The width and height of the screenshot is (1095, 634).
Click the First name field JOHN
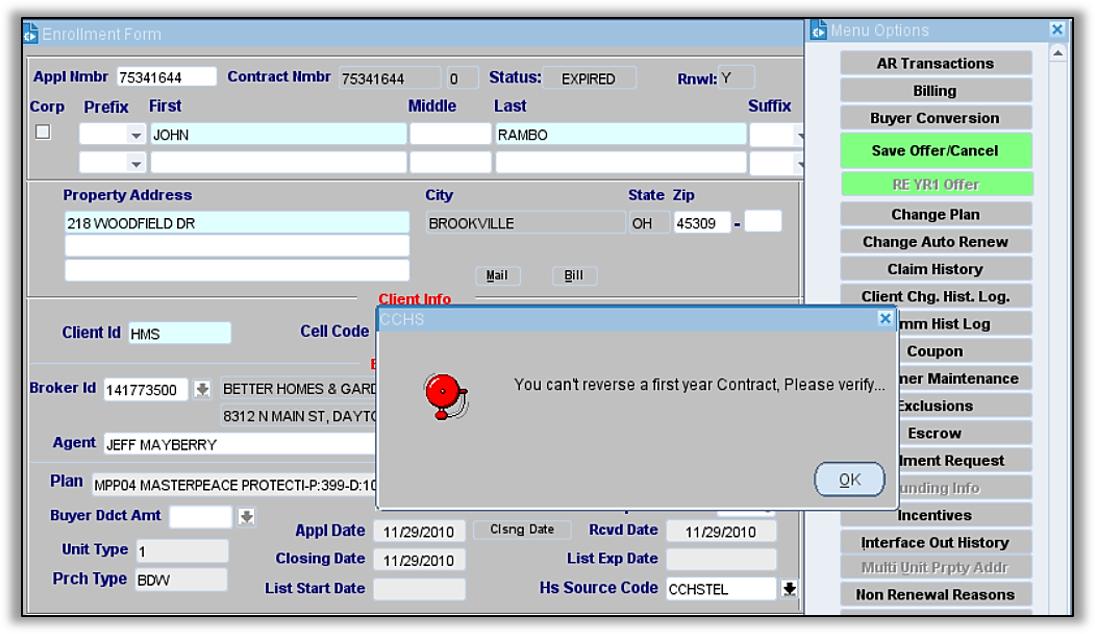[278, 134]
